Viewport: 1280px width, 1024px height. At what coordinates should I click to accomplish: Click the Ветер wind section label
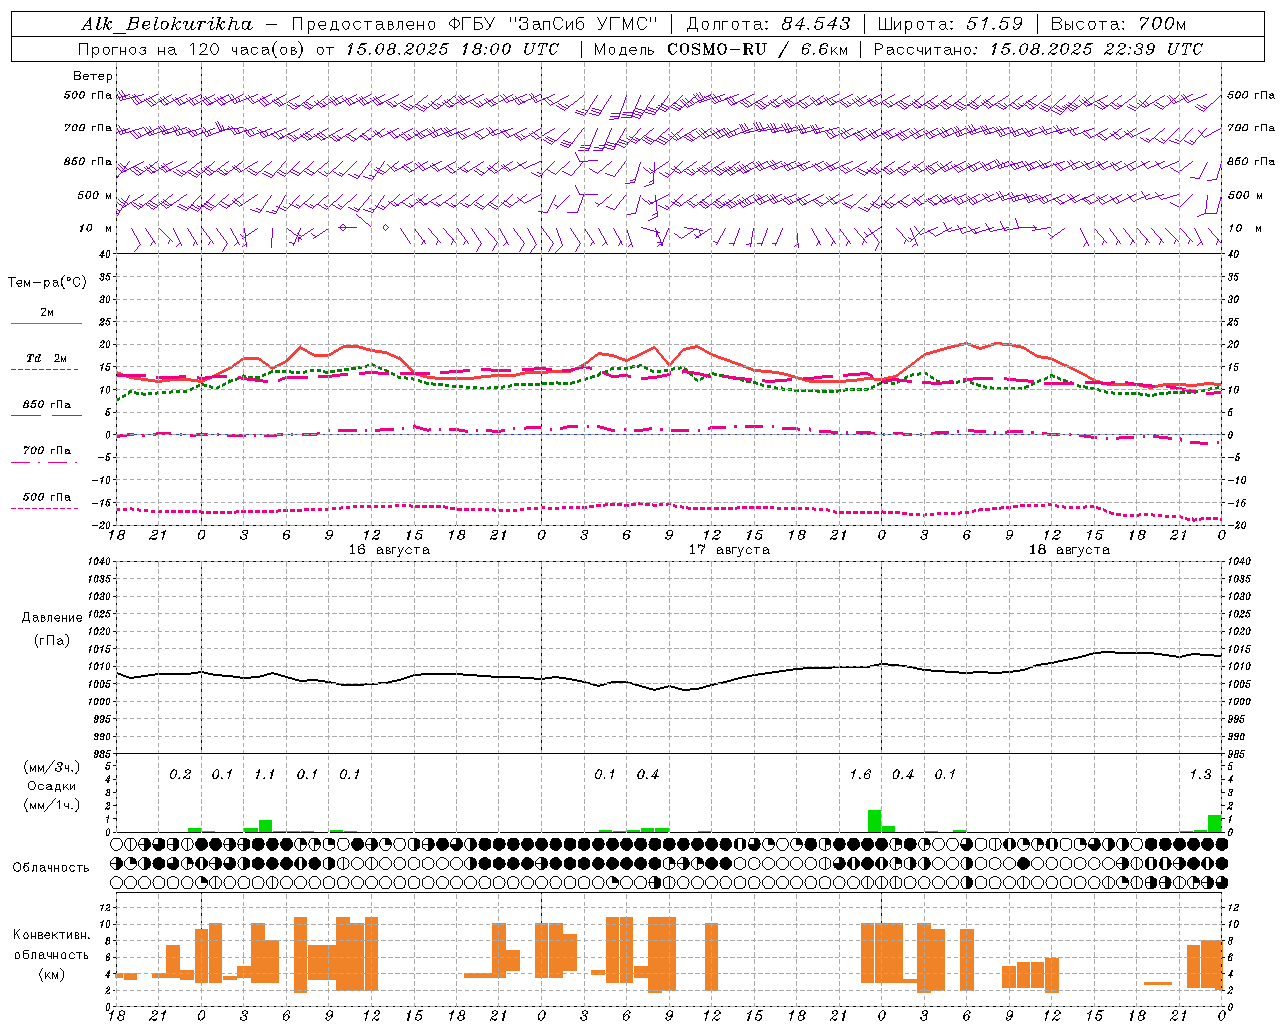coord(92,76)
